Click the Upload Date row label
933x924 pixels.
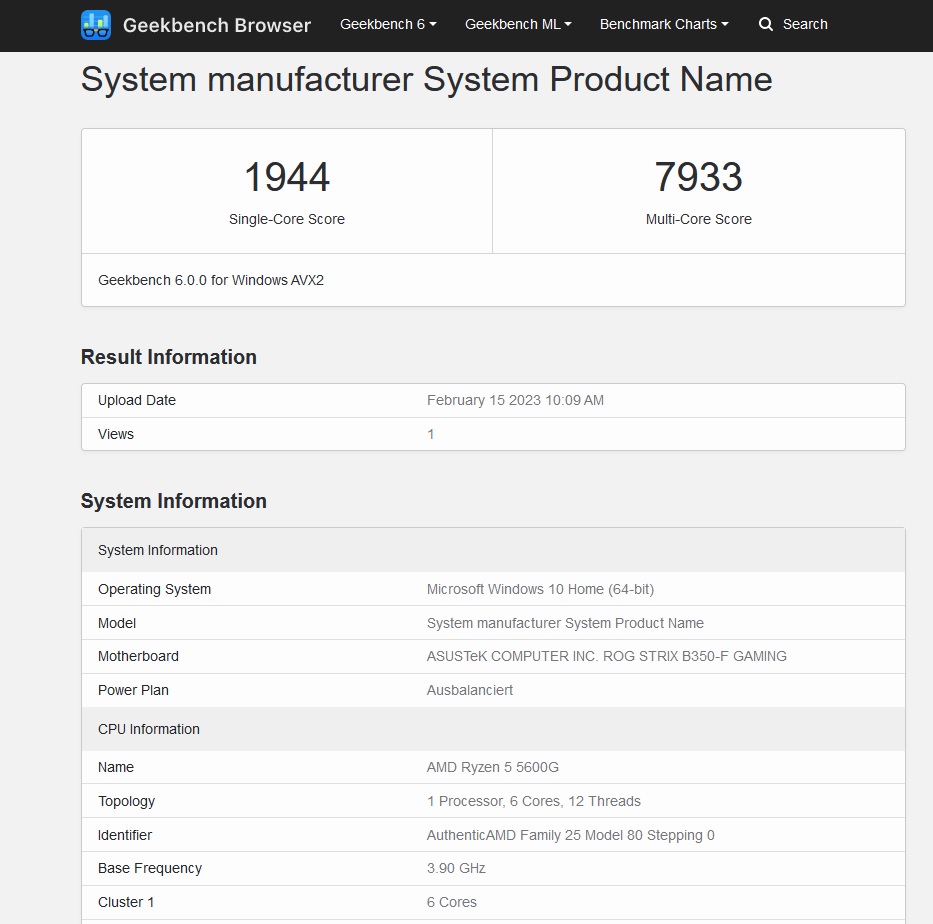click(x=137, y=400)
